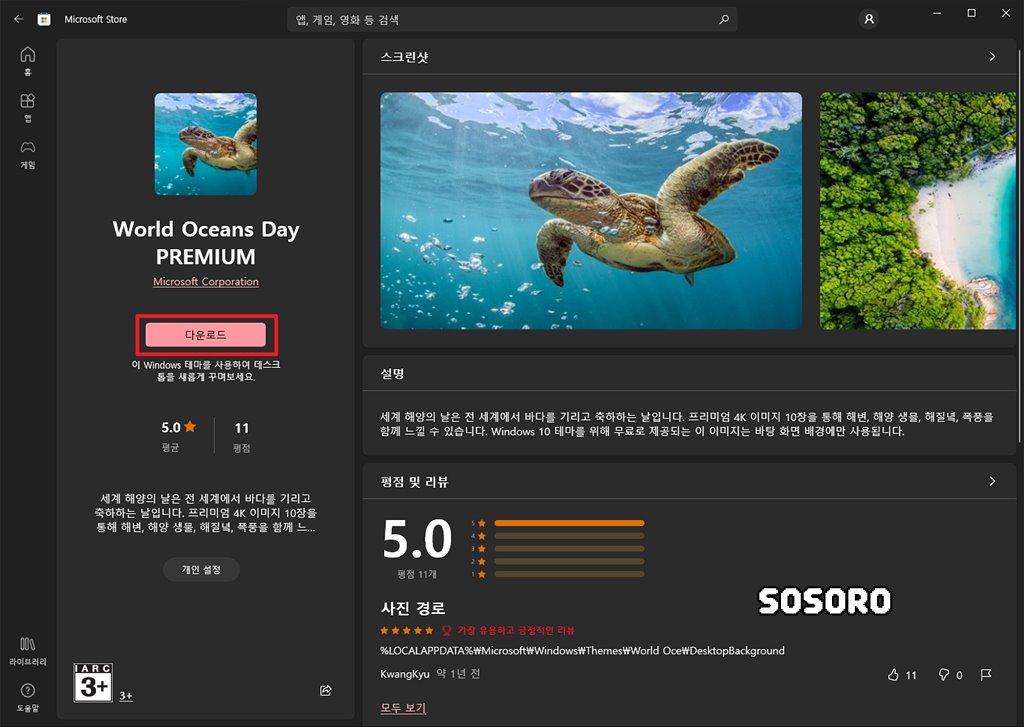Click the World Oceans Day PREMIUM title
The width and height of the screenshot is (1024, 727).
206,242
